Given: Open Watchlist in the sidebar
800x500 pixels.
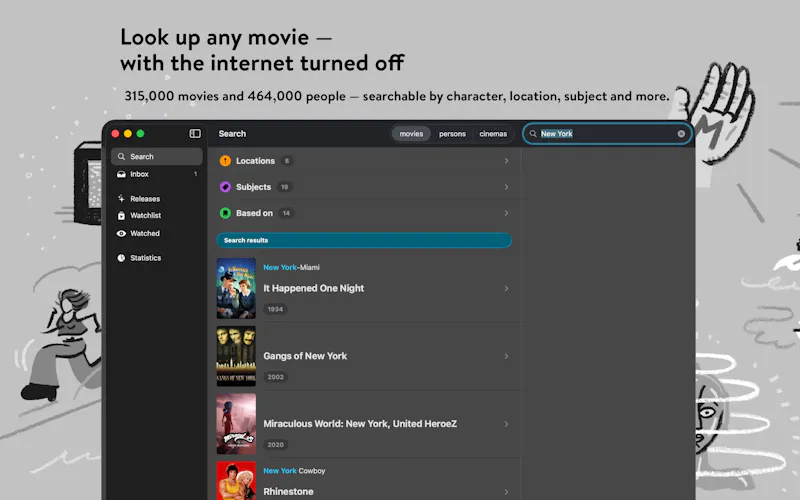Looking at the screenshot, I should tap(157, 216).
